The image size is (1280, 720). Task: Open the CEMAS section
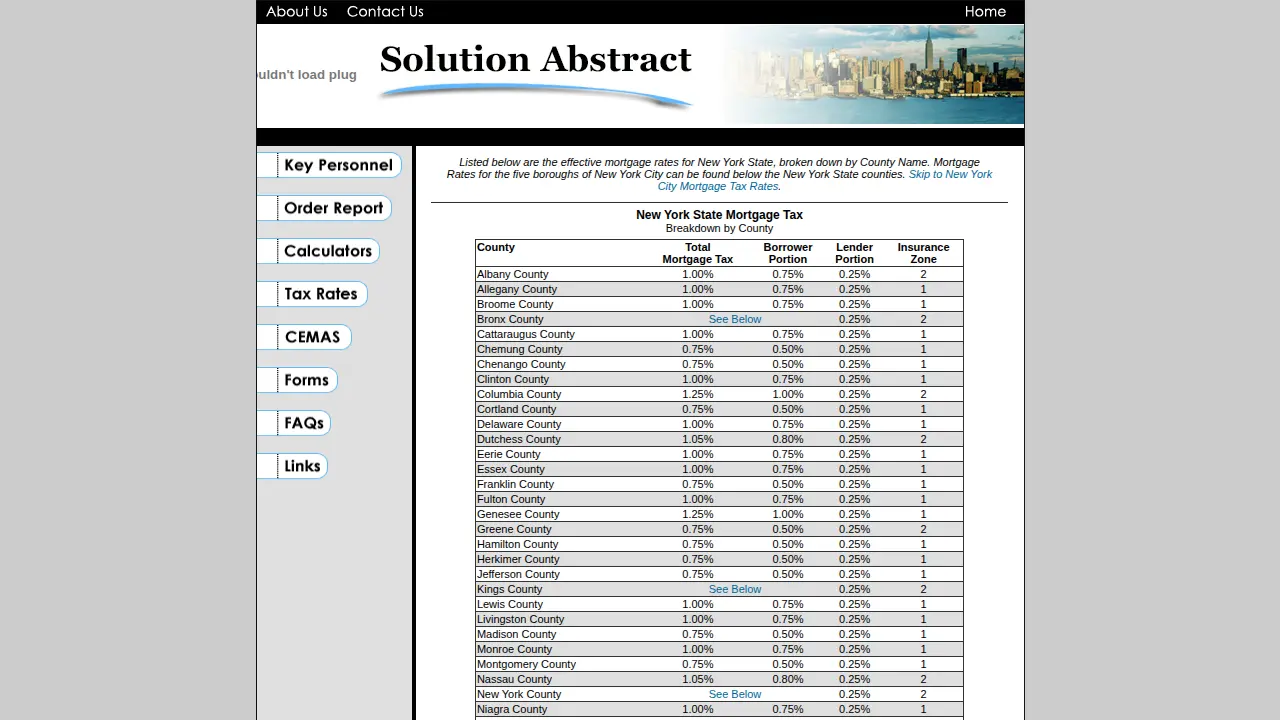(305, 337)
